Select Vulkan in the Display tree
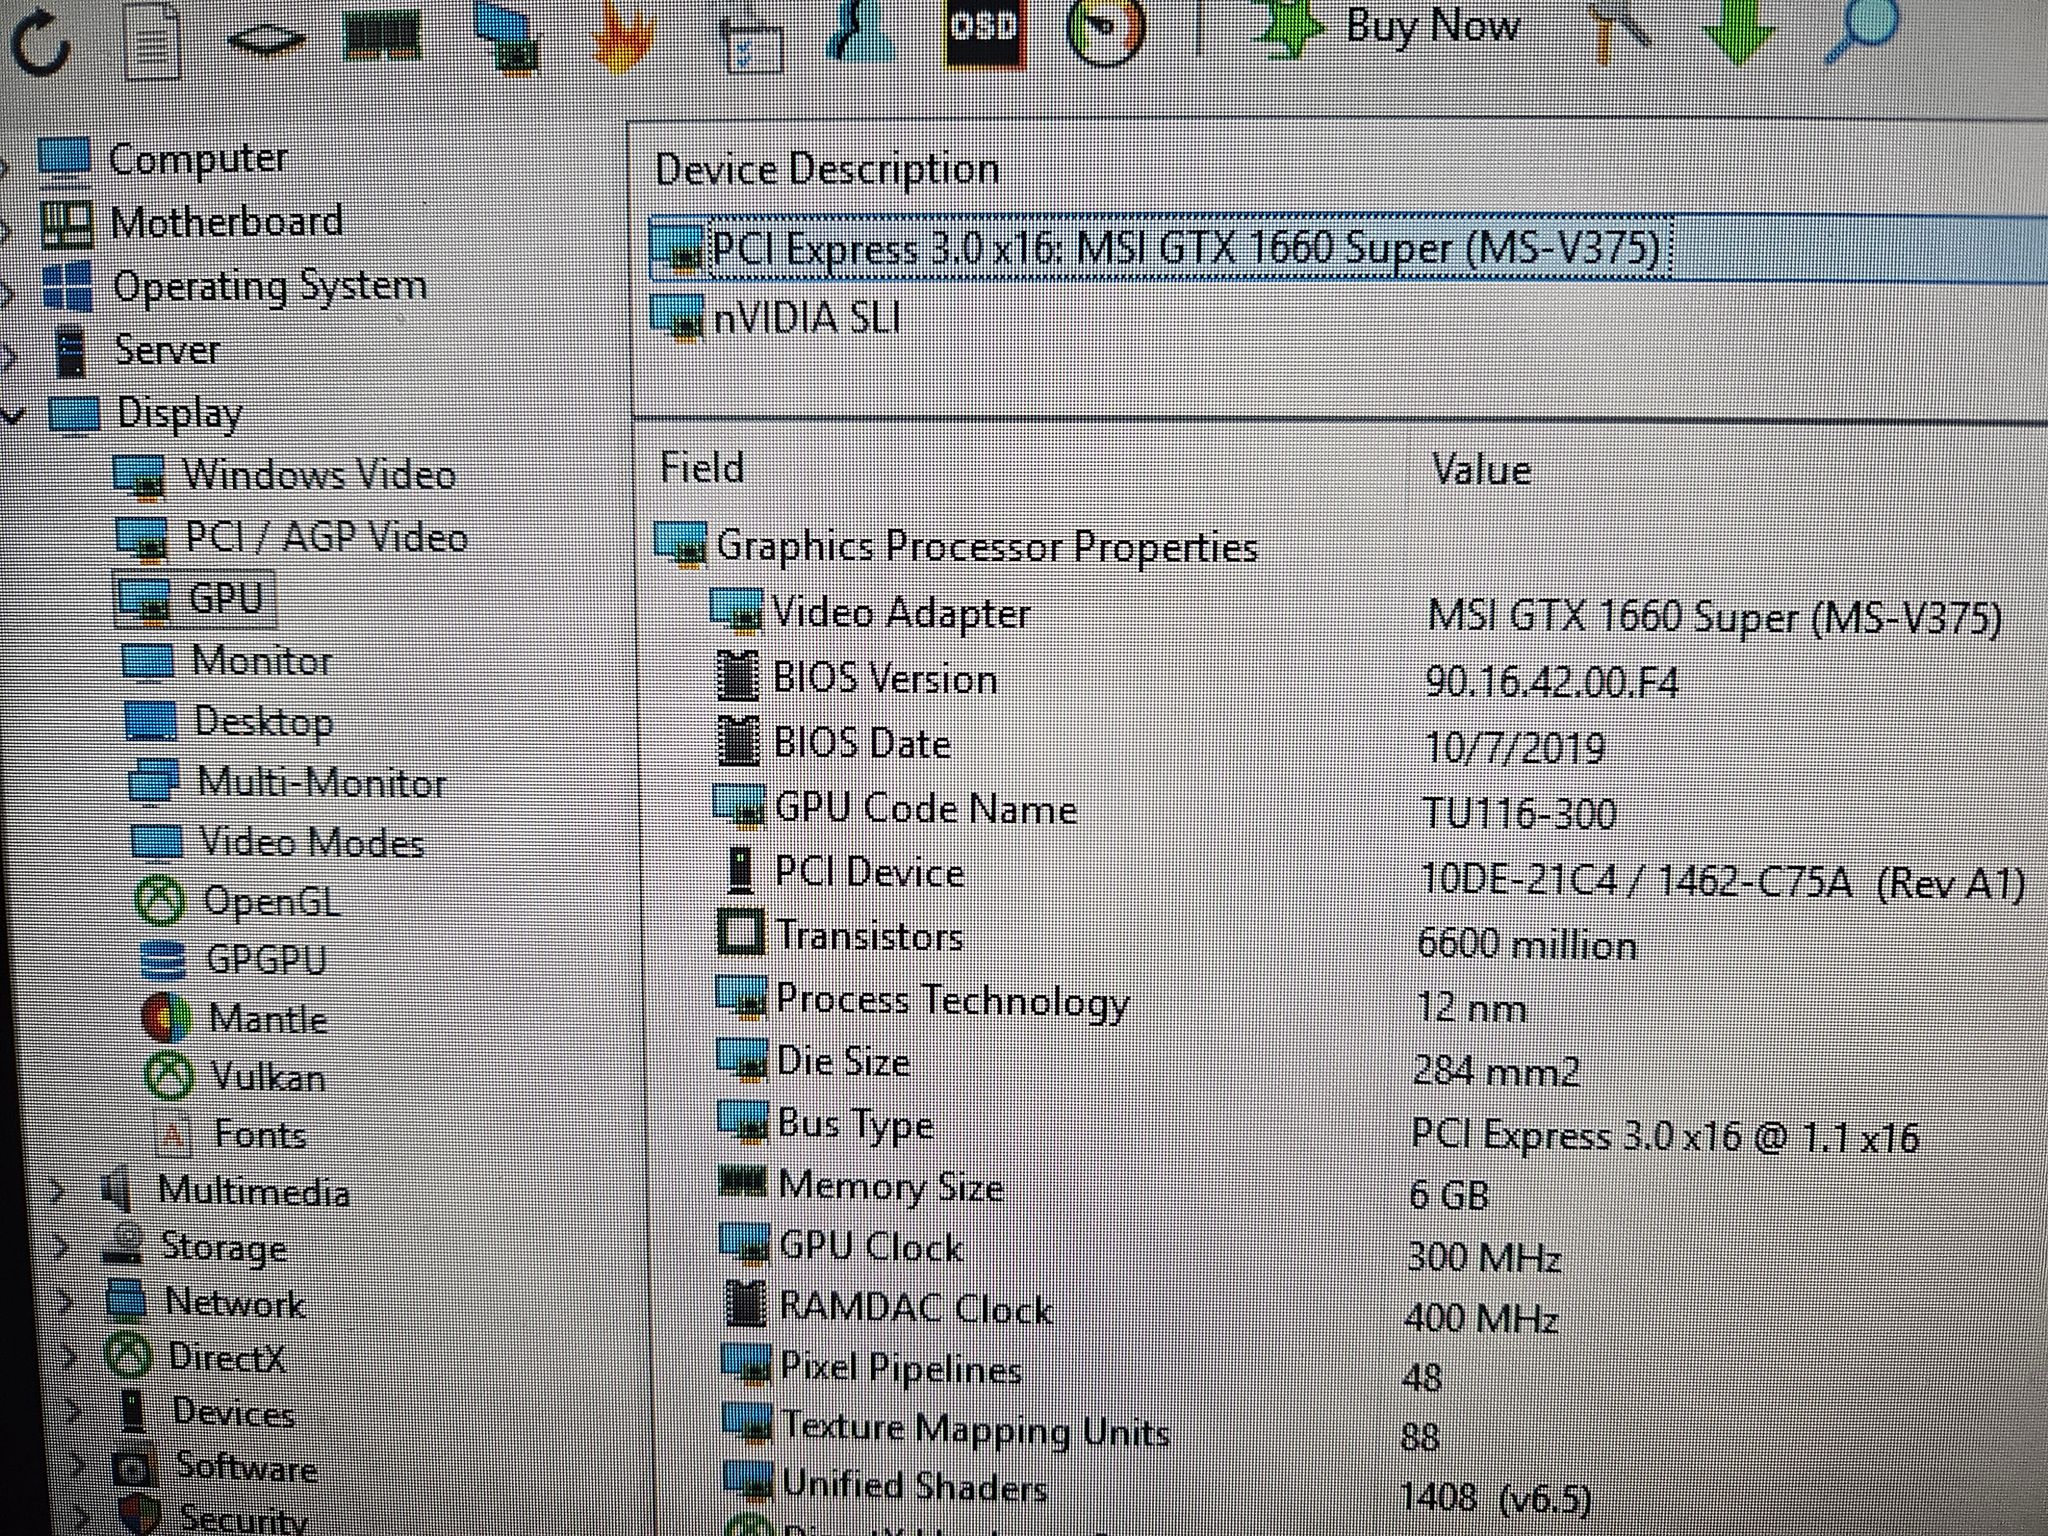The height and width of the screenshot is (1536, 2048). point(268,1077)
